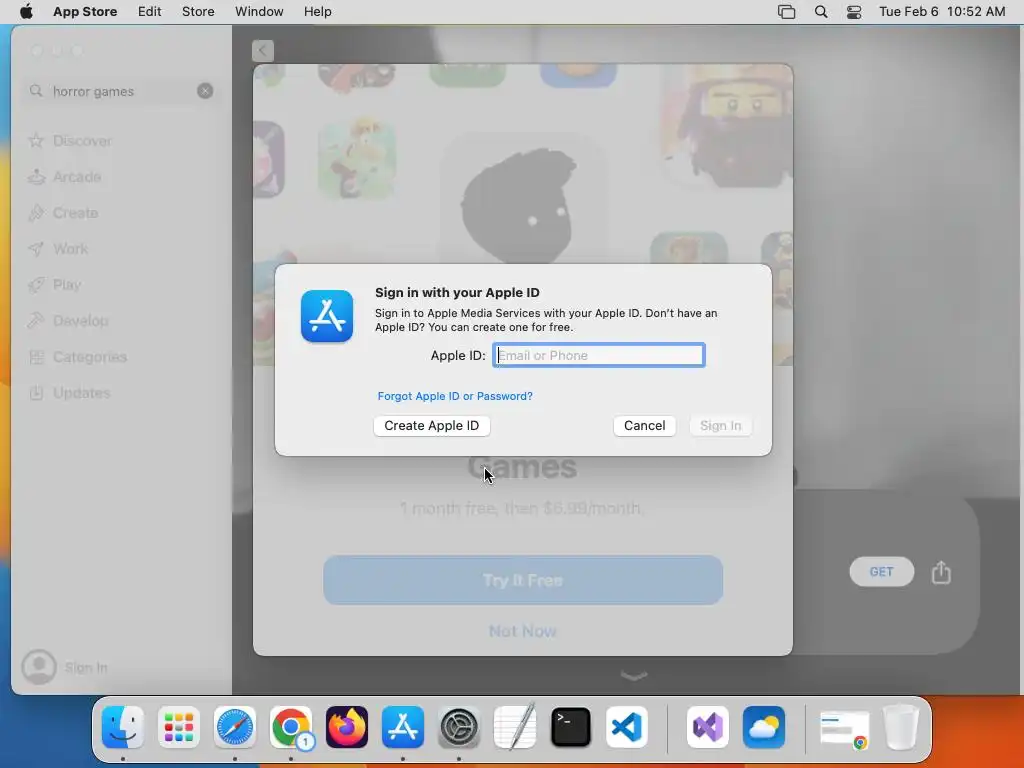The image size is (1024, 768).
Task: Open the Apple menu
Action: point(26,12)
